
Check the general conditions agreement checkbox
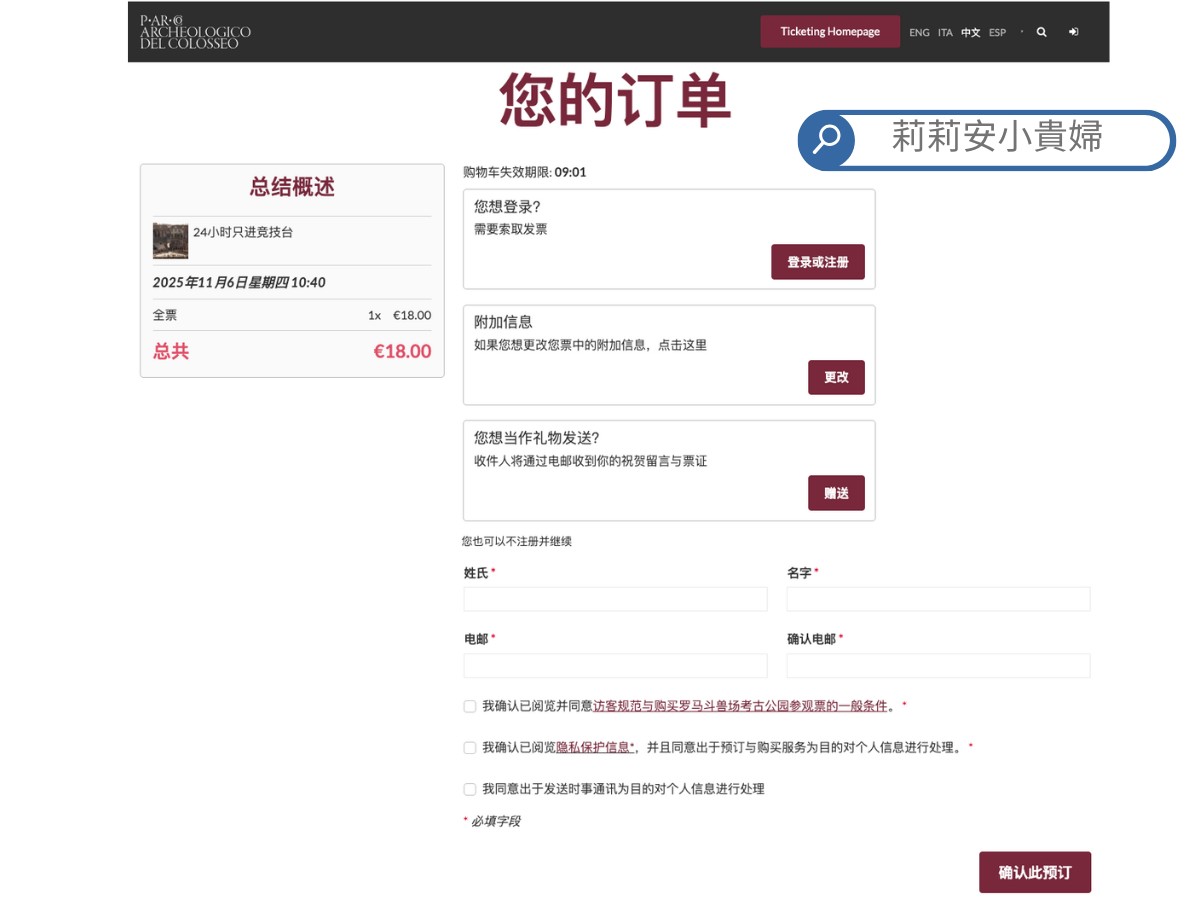point(470,706)
